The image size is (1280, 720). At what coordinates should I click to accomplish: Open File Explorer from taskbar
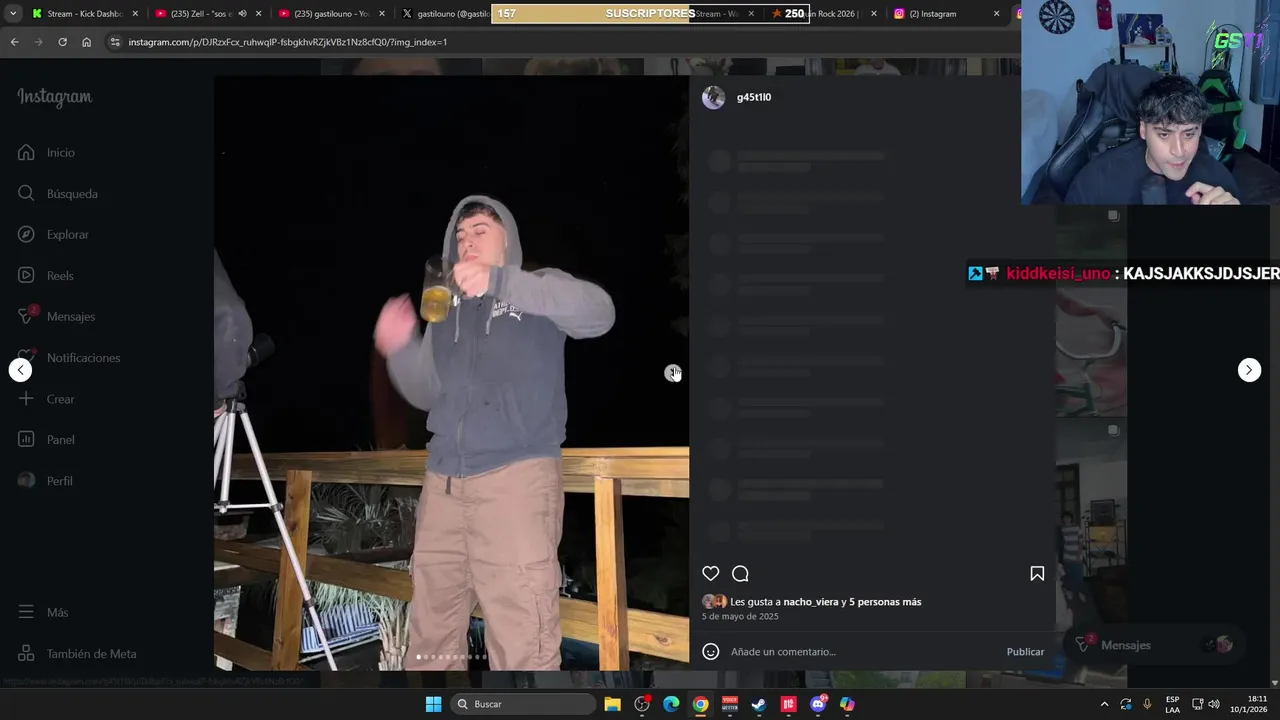click(x=612, y=704)
